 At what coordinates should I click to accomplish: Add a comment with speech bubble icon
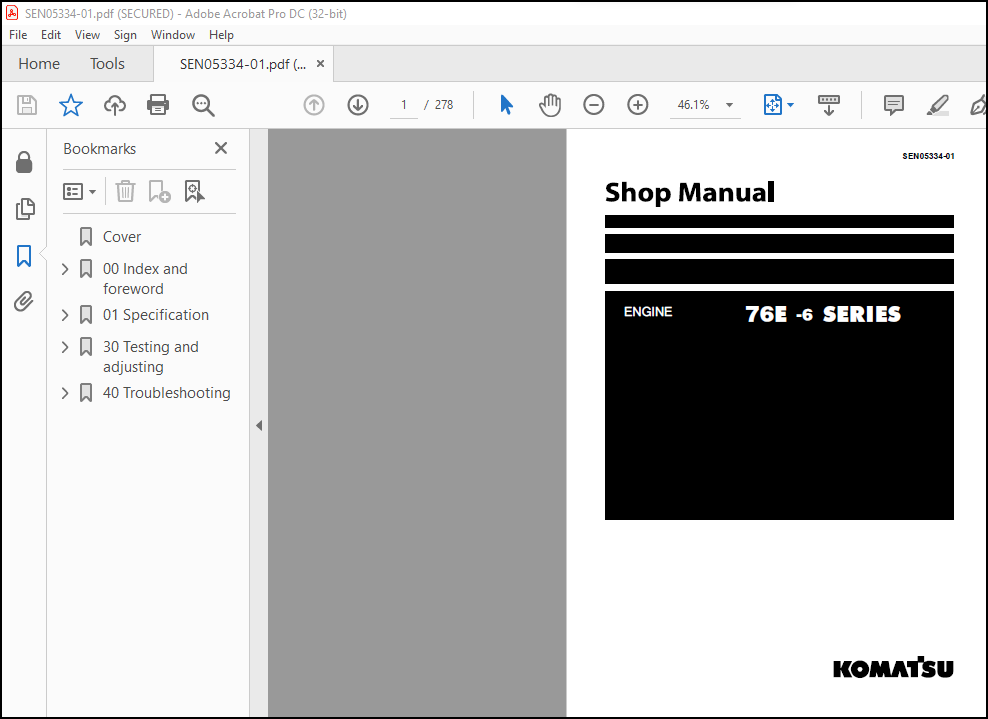coord(893,105)
